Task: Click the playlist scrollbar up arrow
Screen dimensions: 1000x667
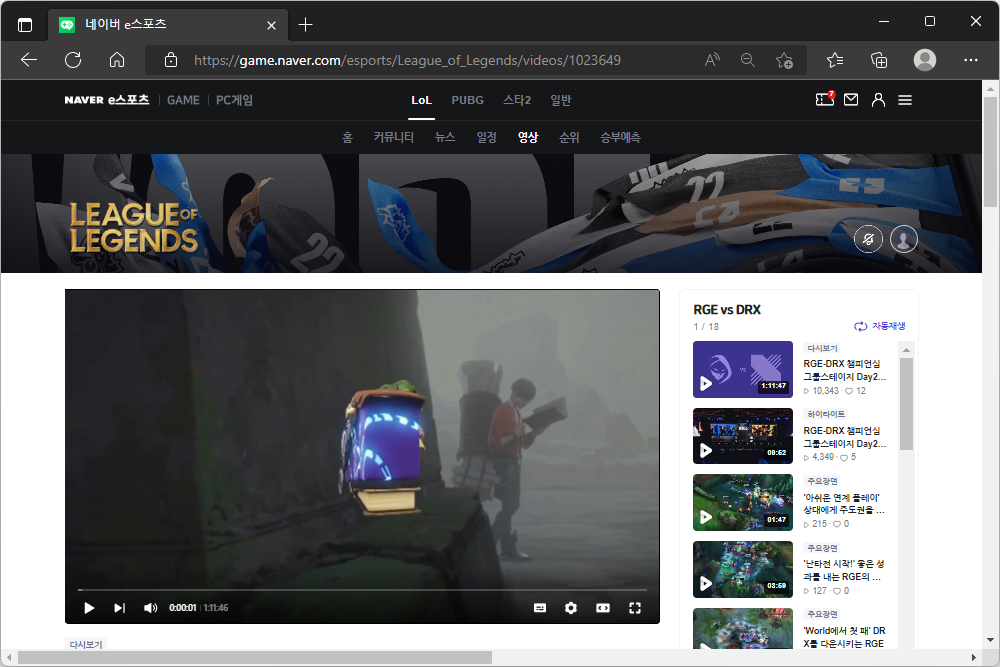Action: (x=906, y=350)
